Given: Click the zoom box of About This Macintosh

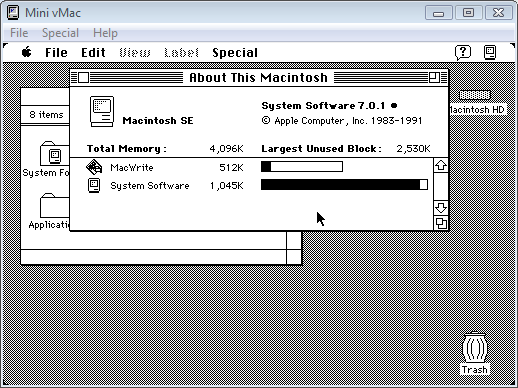Looking at the screenshot, I should click(434, 78).
